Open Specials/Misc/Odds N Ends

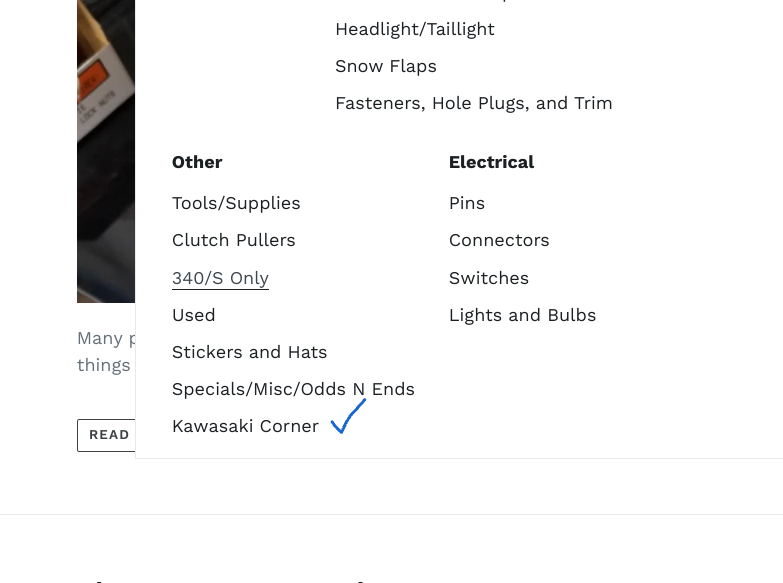(x=293, y=389)
